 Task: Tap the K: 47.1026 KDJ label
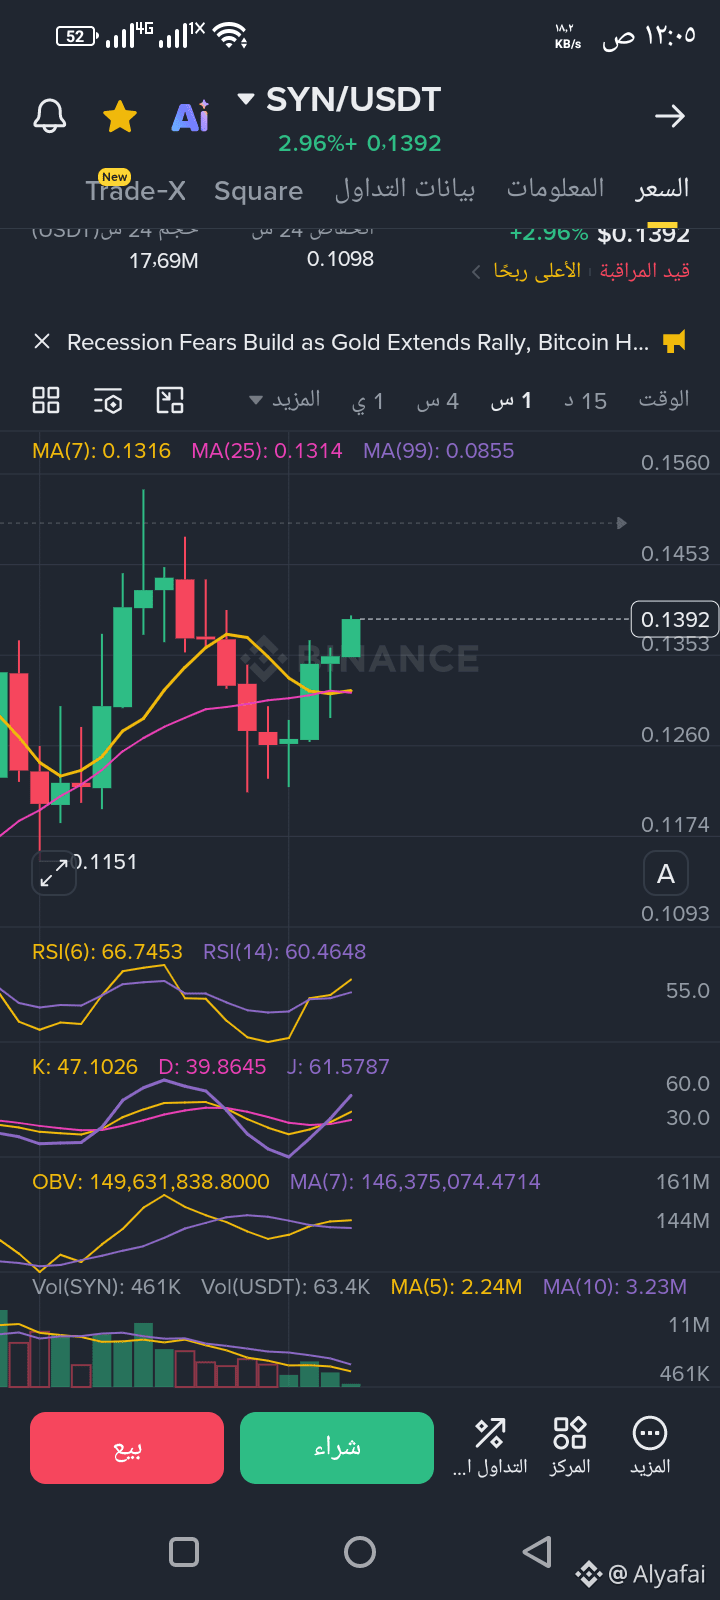coord(85,1067)
